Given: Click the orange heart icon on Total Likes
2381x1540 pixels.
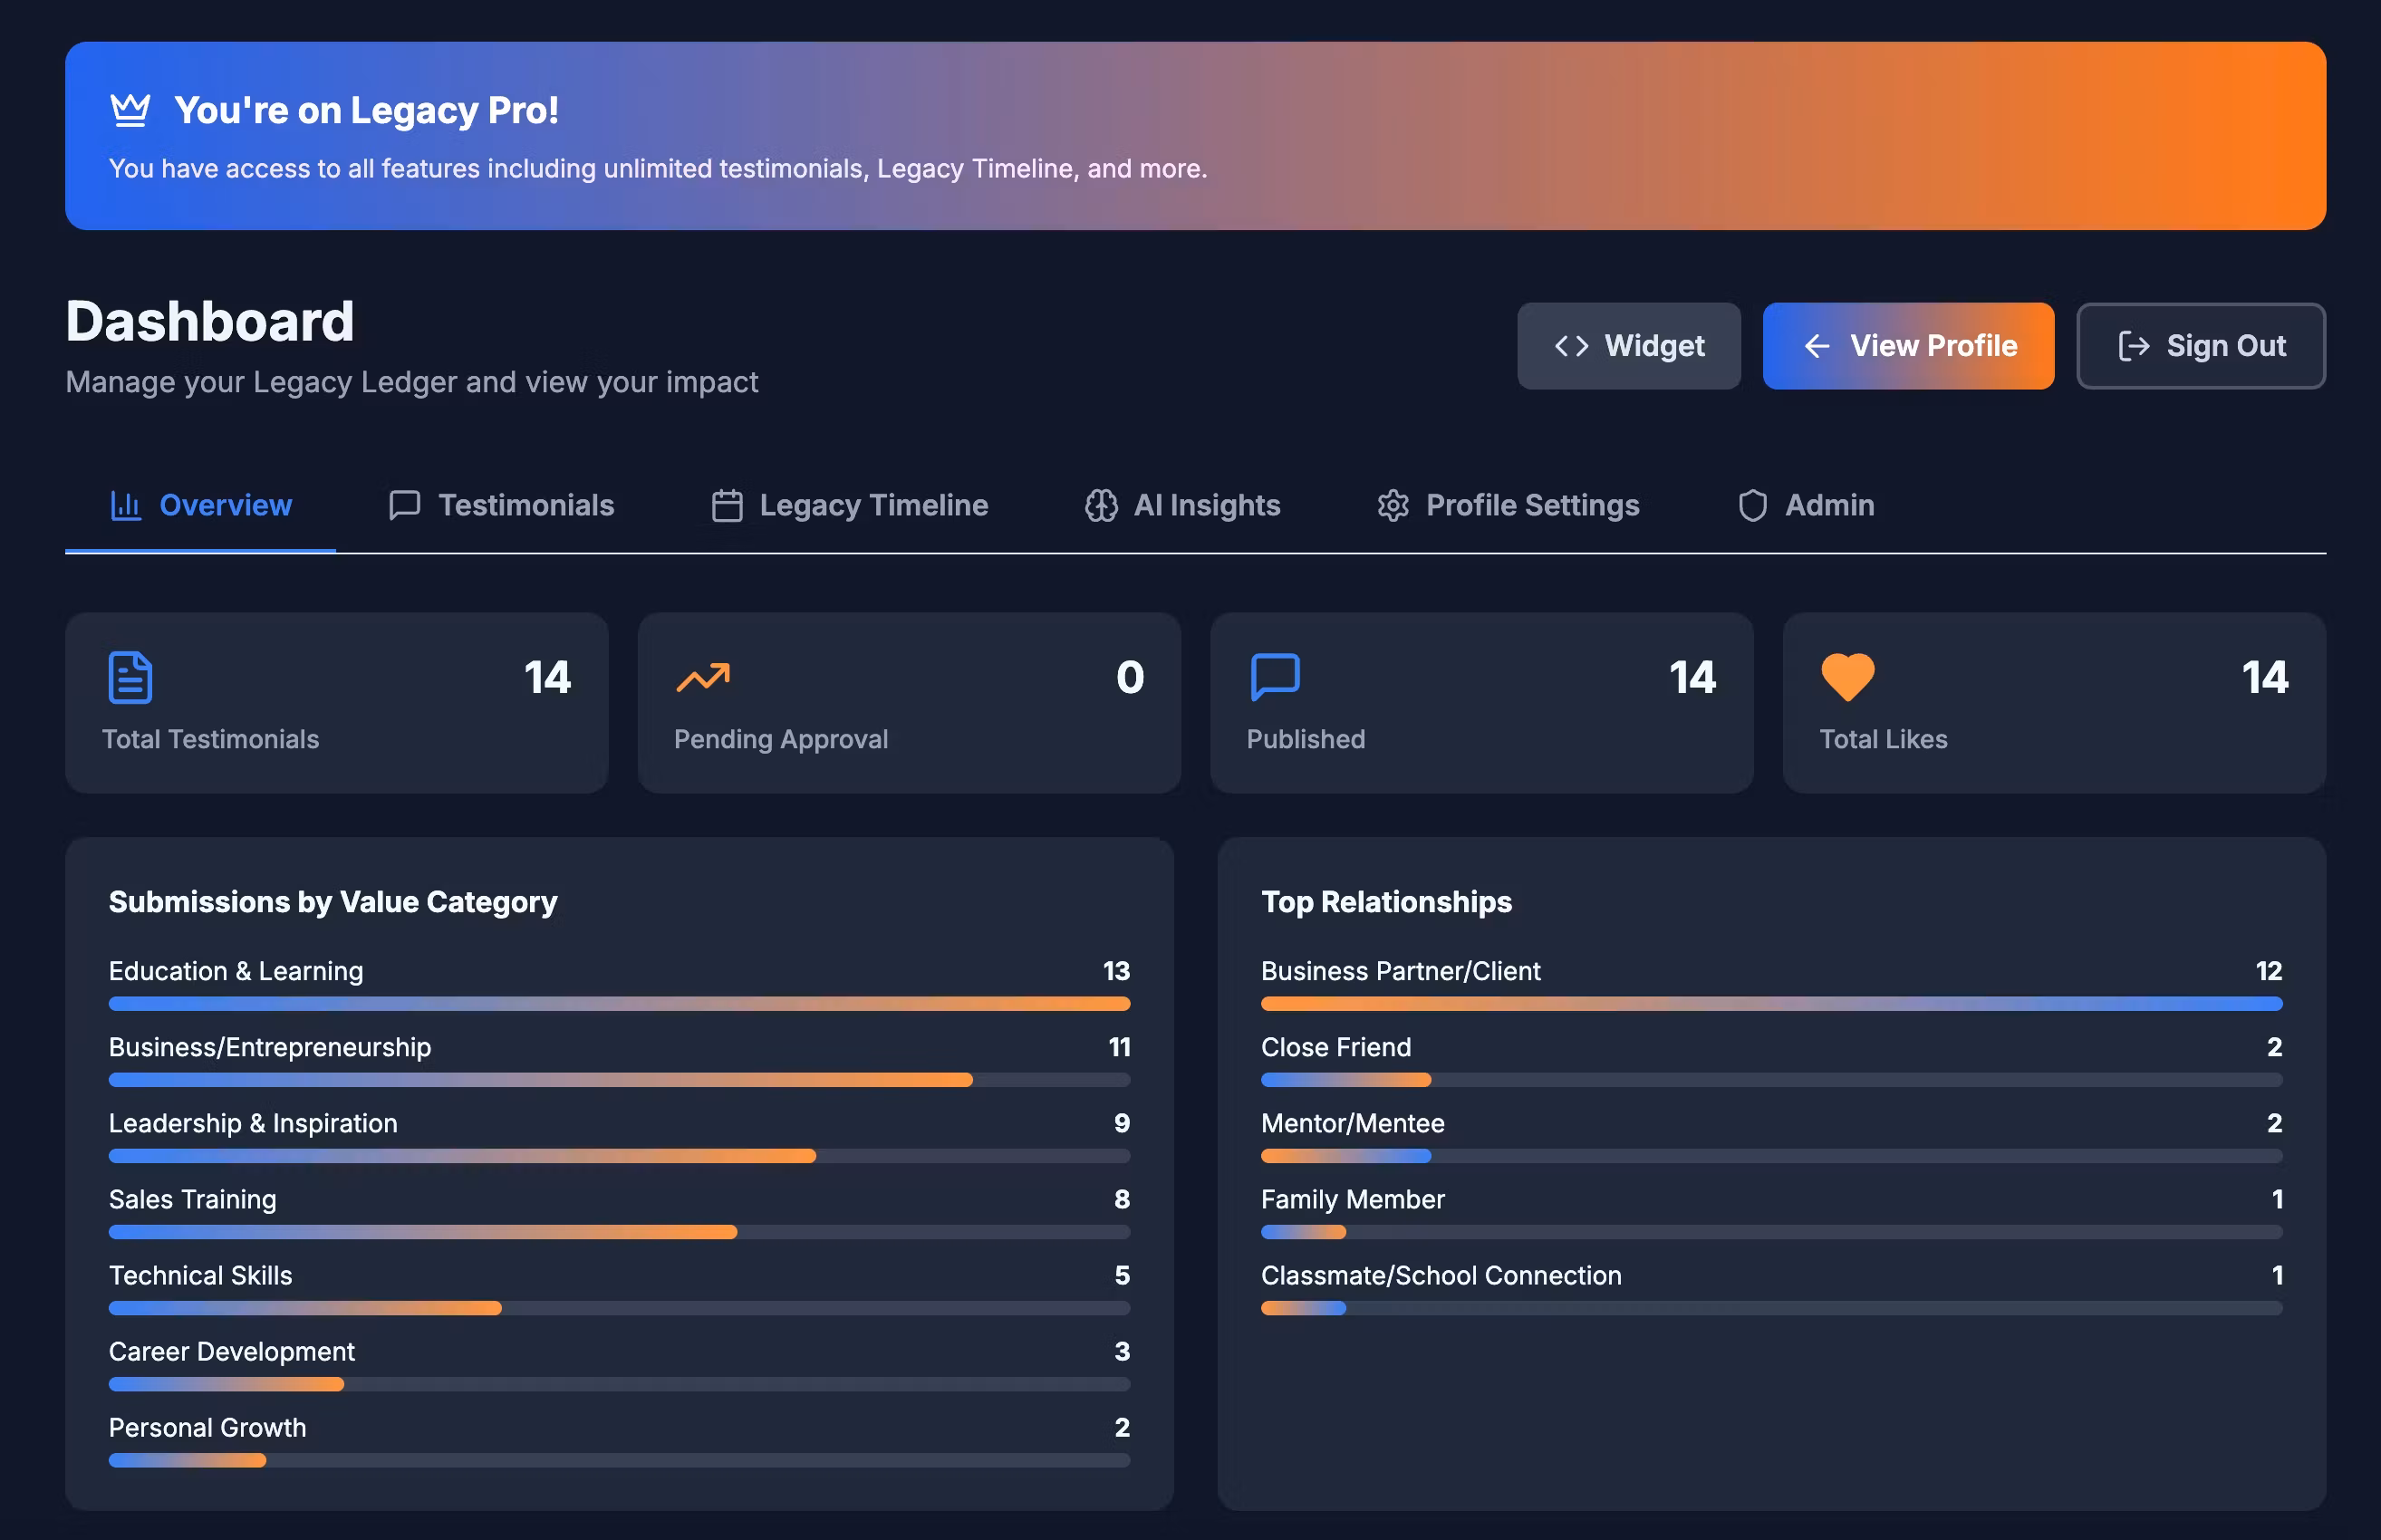Looking at the screenshot, I should click(1847, 677).
